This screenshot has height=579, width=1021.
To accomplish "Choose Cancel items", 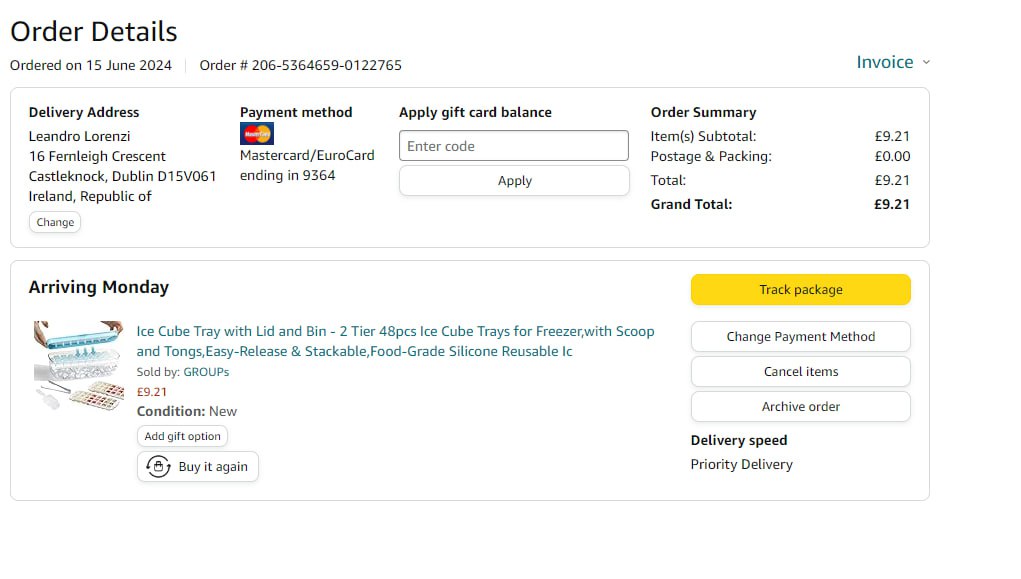I will pyautogui.click(x=800, y=372).
